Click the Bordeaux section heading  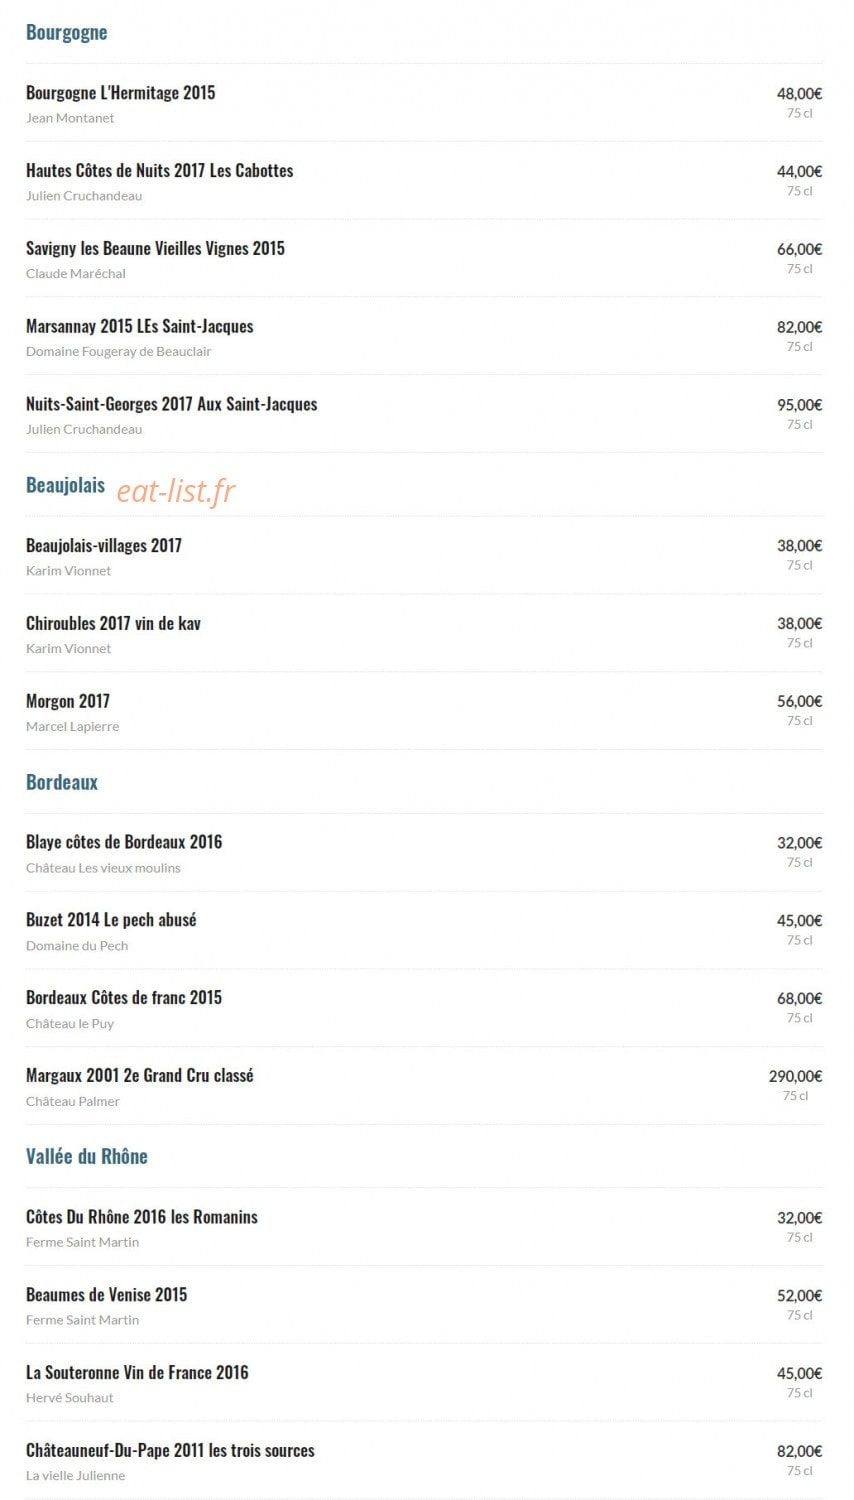point(62,782)
